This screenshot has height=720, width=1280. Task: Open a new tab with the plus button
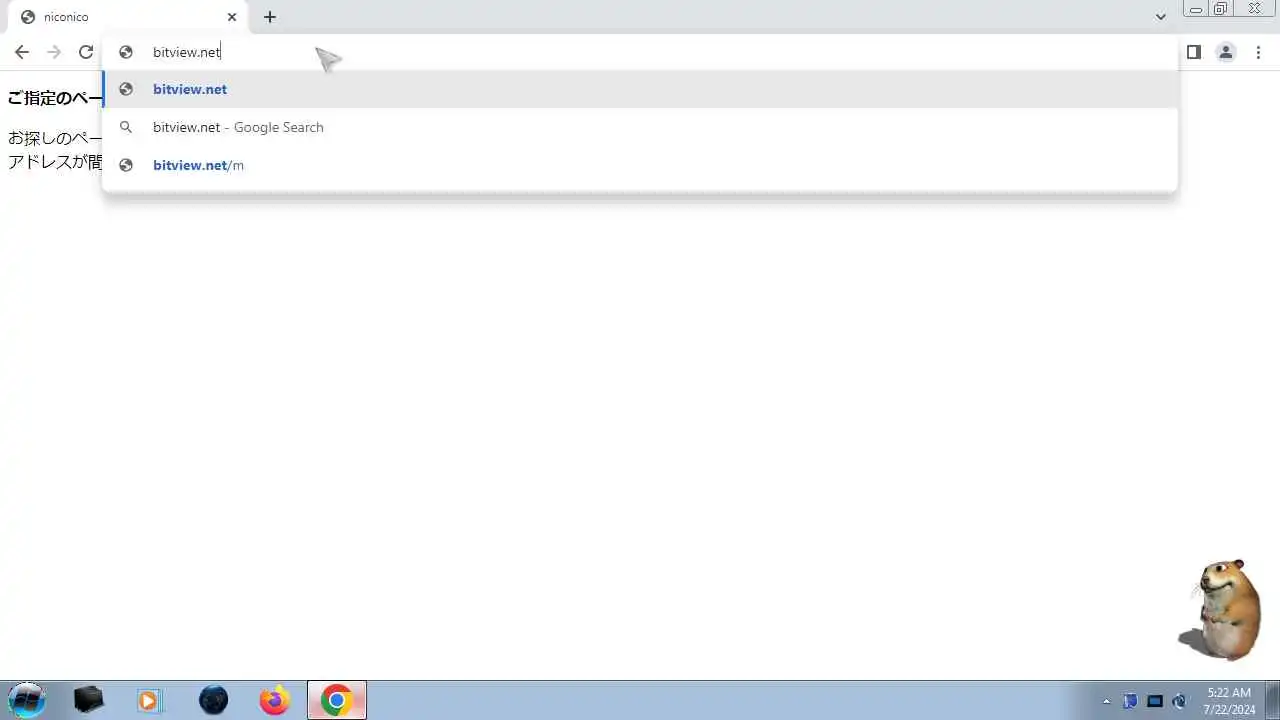(x=270, y=17)
